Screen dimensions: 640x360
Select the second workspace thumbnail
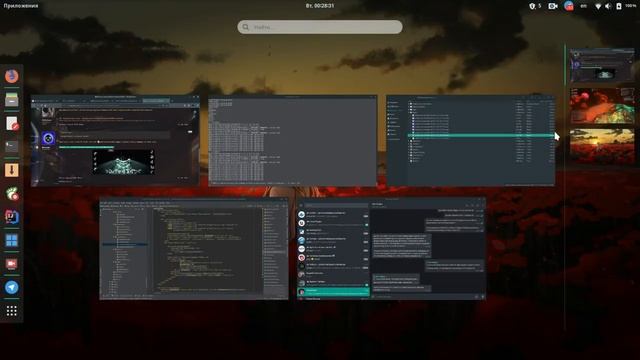(x=602, y=105)
